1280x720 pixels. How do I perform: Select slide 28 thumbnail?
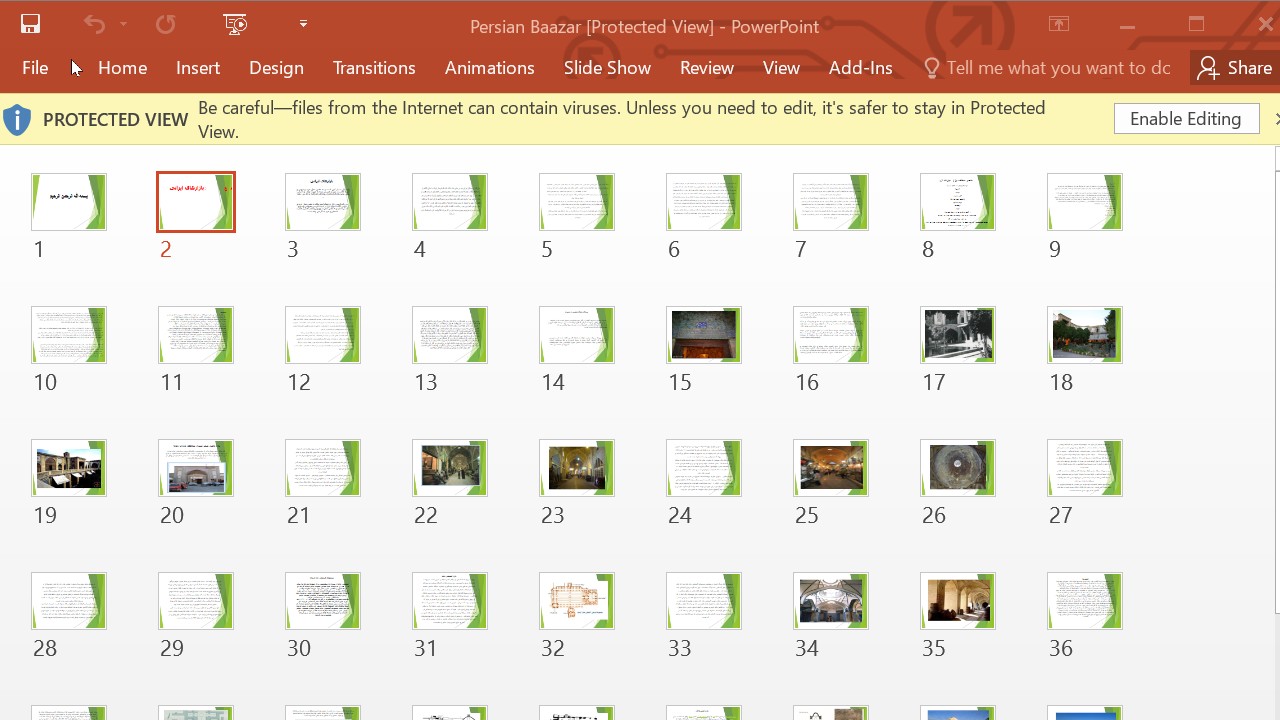(x=69, y=601)
